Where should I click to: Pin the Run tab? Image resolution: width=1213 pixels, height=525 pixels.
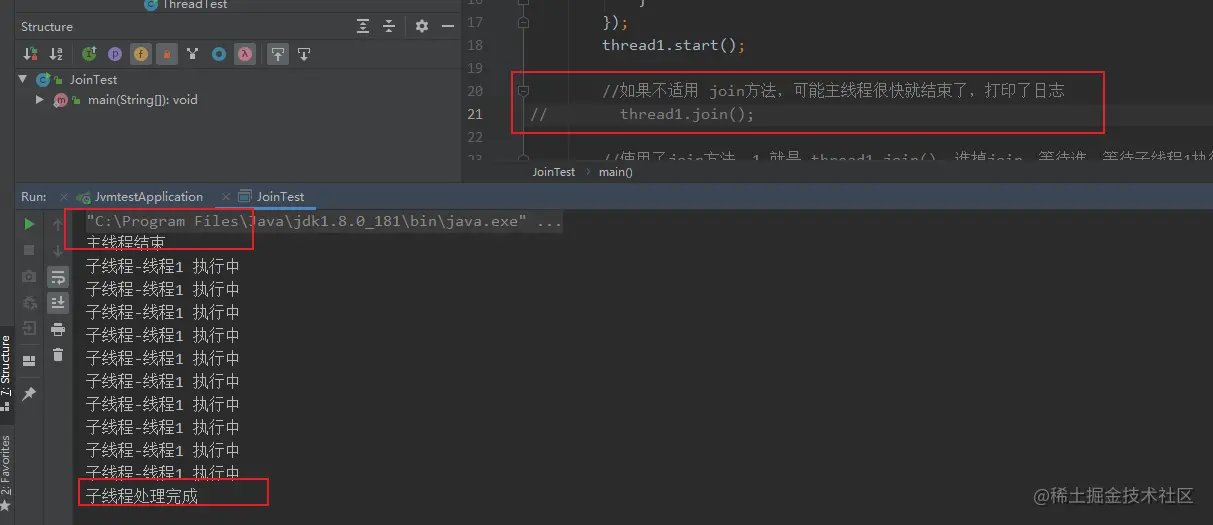29,394
